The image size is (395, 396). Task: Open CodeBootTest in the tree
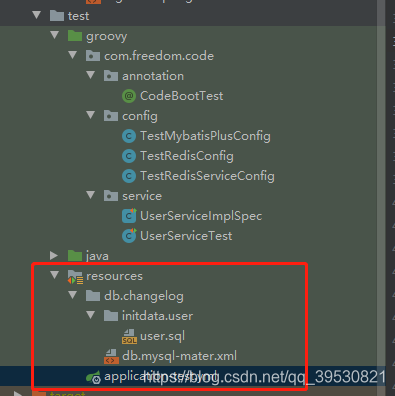(x=181, y=96)
